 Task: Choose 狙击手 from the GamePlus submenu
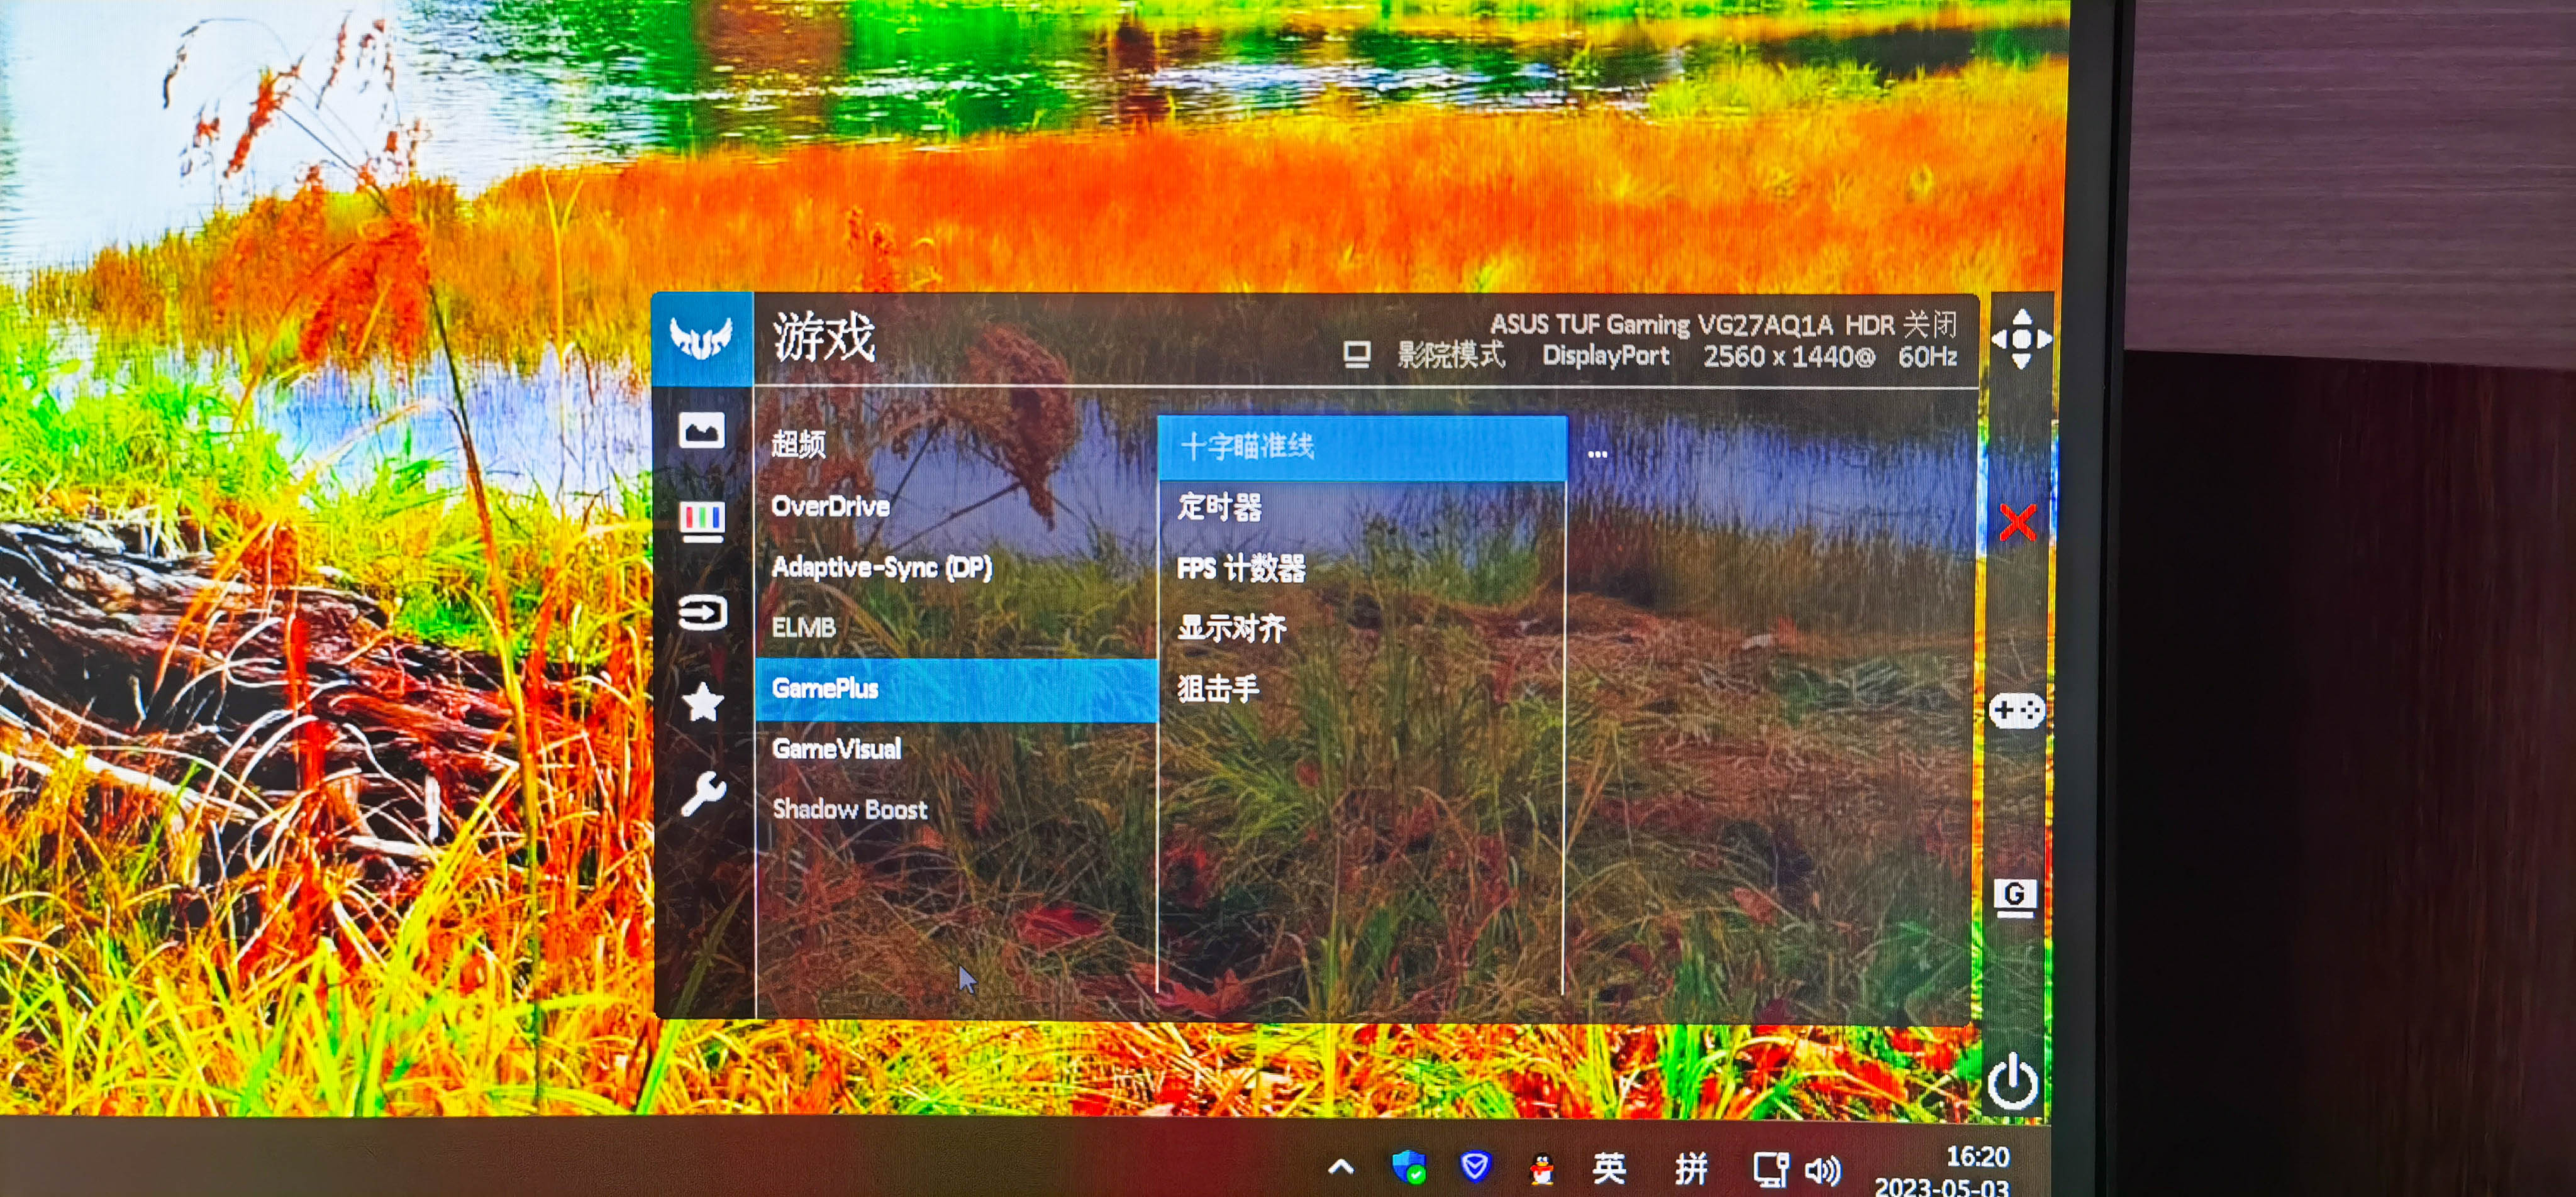pos(1220,688)
